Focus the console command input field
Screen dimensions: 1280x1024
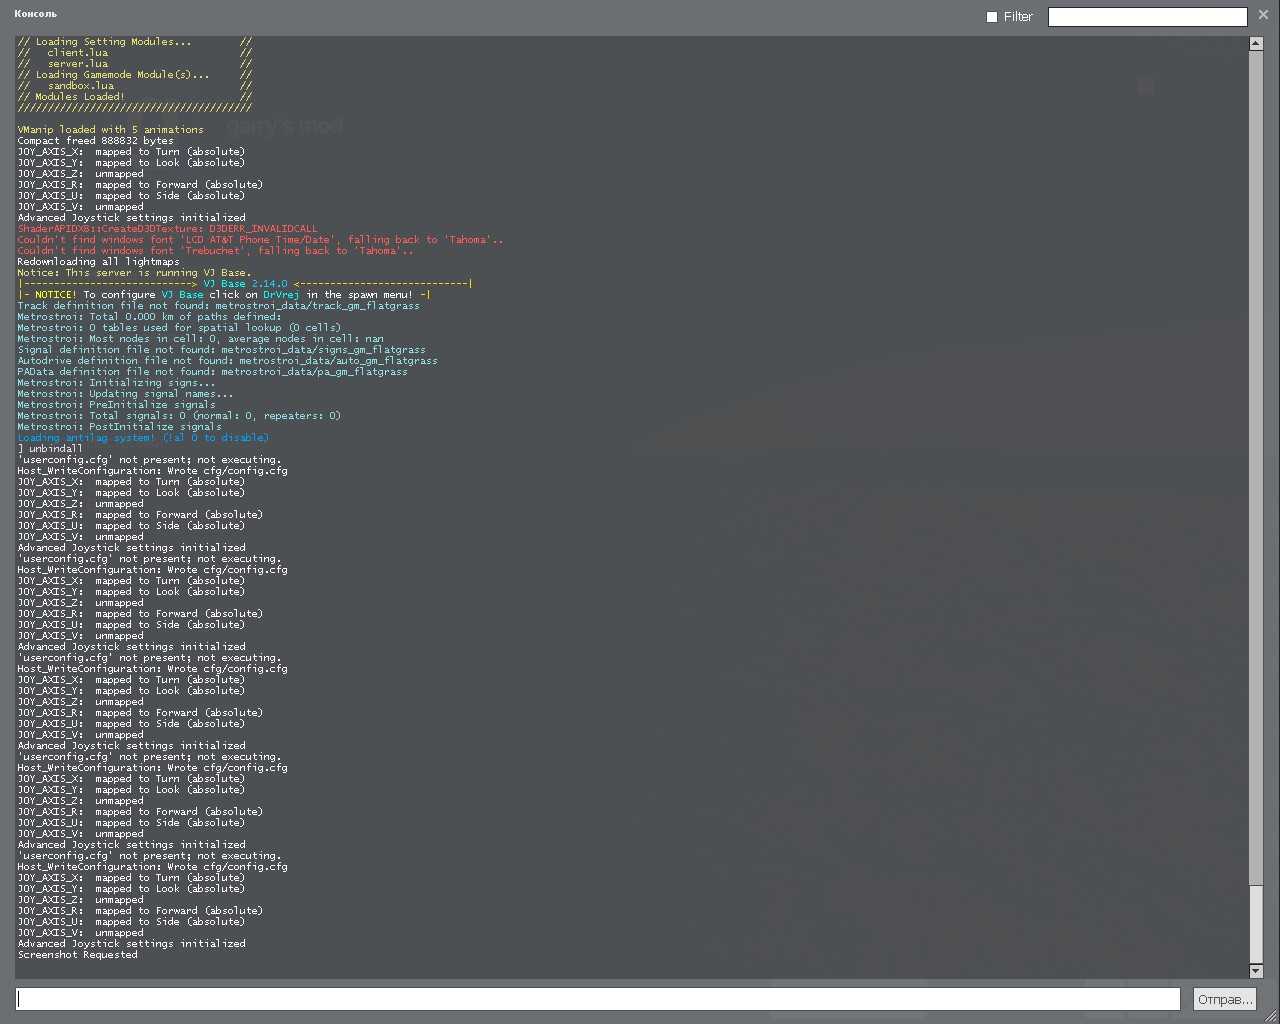click(x=598, y=999)
